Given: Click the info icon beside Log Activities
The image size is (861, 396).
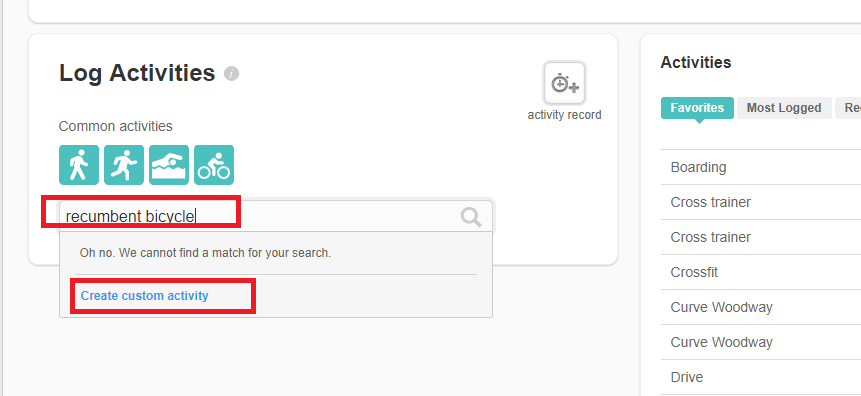Looking at the screenshot, I should pyautogui.click(x=231, y=74).
